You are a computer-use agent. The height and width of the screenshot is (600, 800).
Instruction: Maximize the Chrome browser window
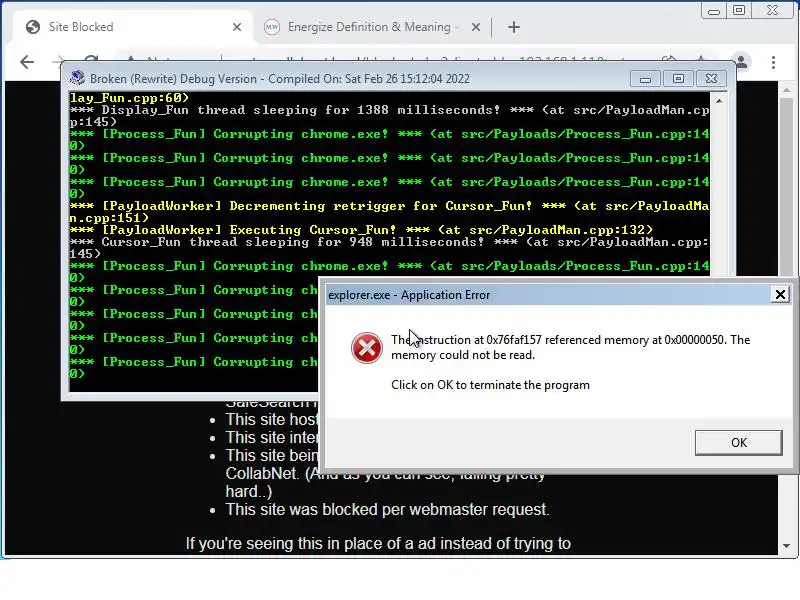[x=739, y=10]
